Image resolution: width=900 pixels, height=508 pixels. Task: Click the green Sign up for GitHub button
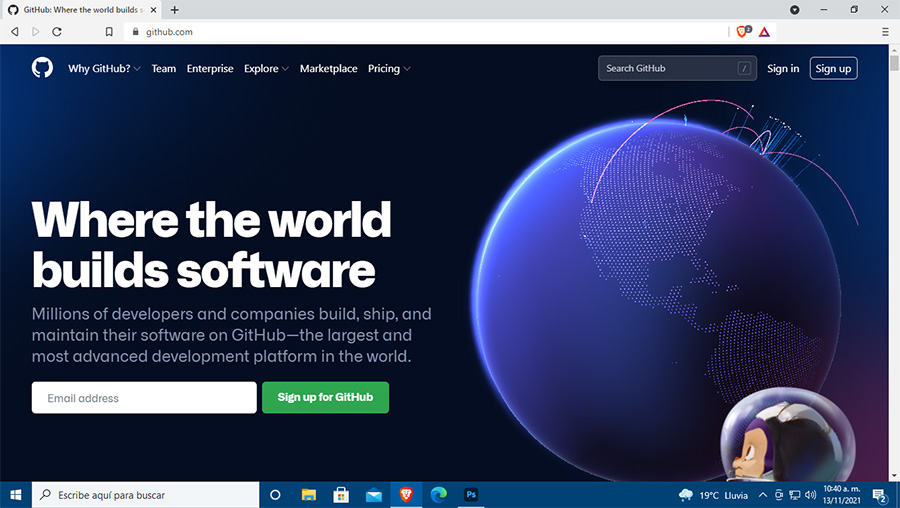pyautogui.click(x=325, y=397)
